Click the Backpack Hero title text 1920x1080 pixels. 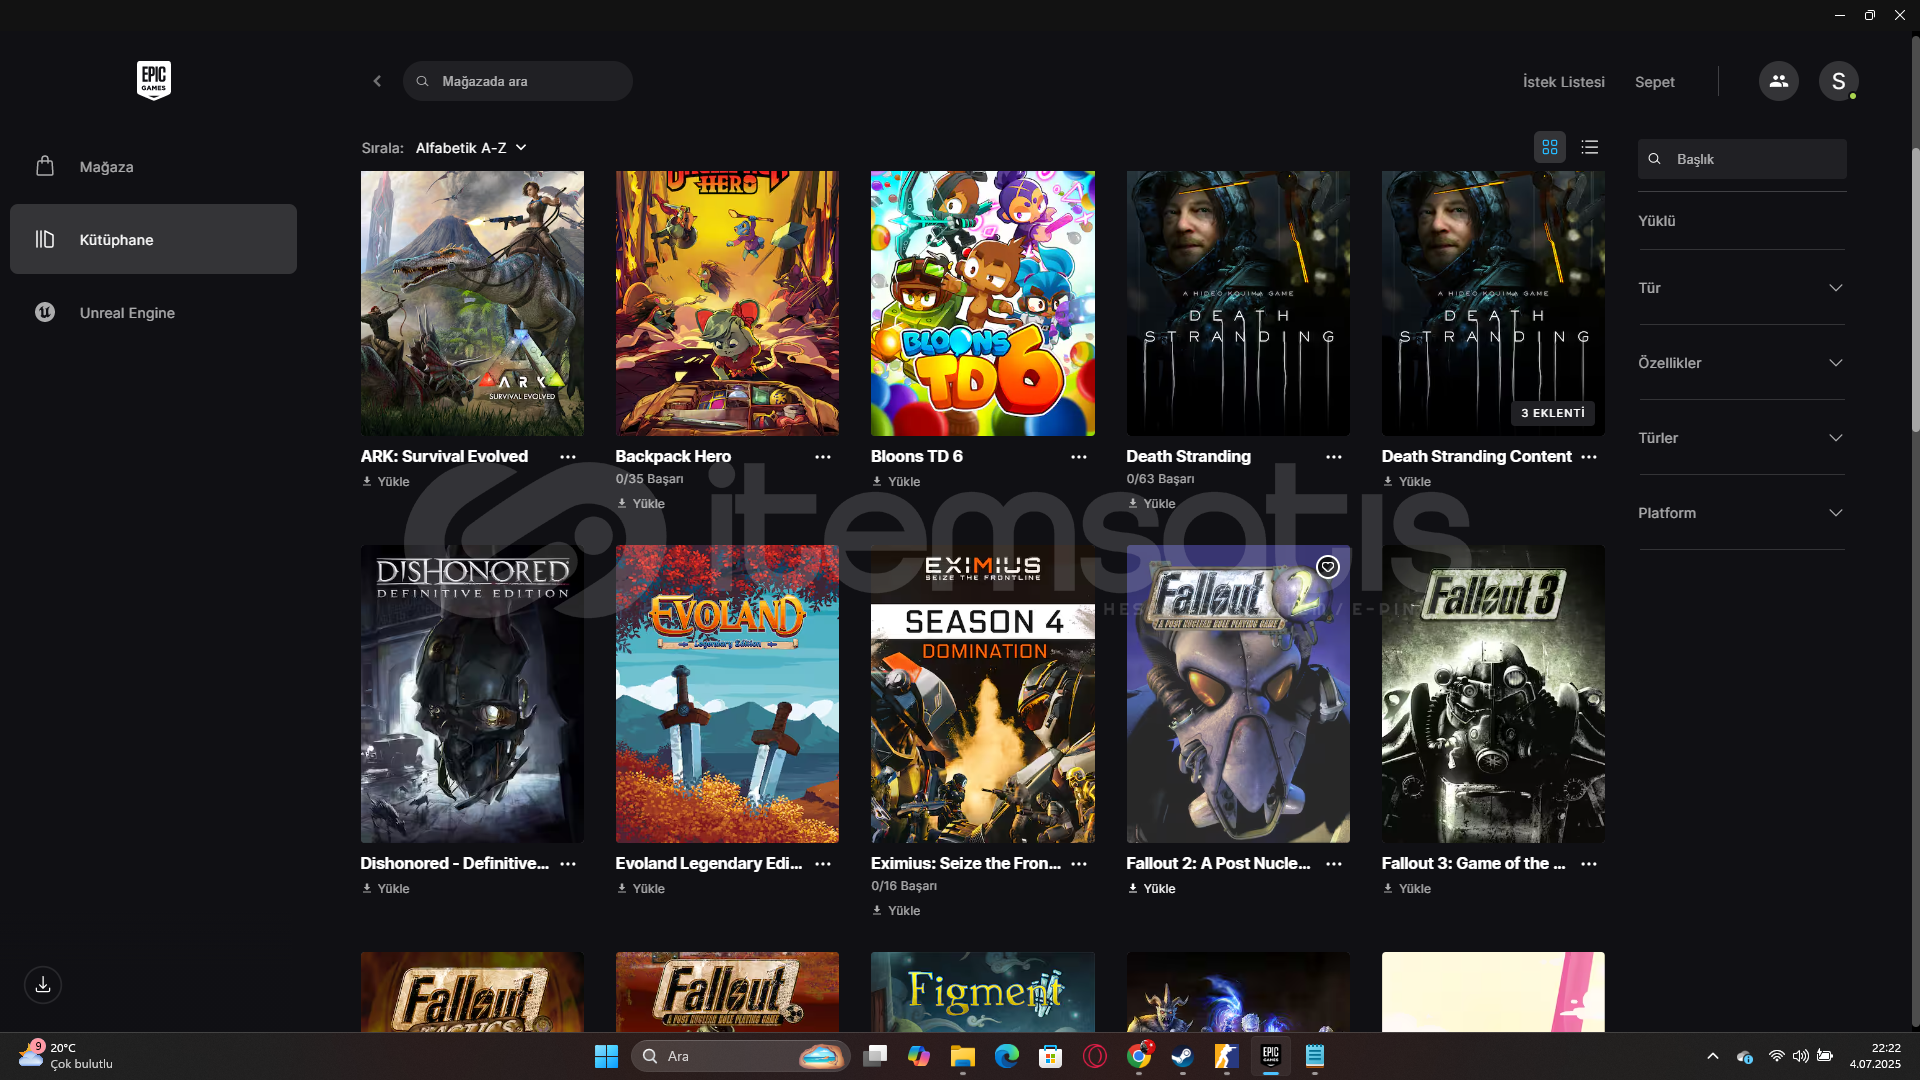pos(673,456)
